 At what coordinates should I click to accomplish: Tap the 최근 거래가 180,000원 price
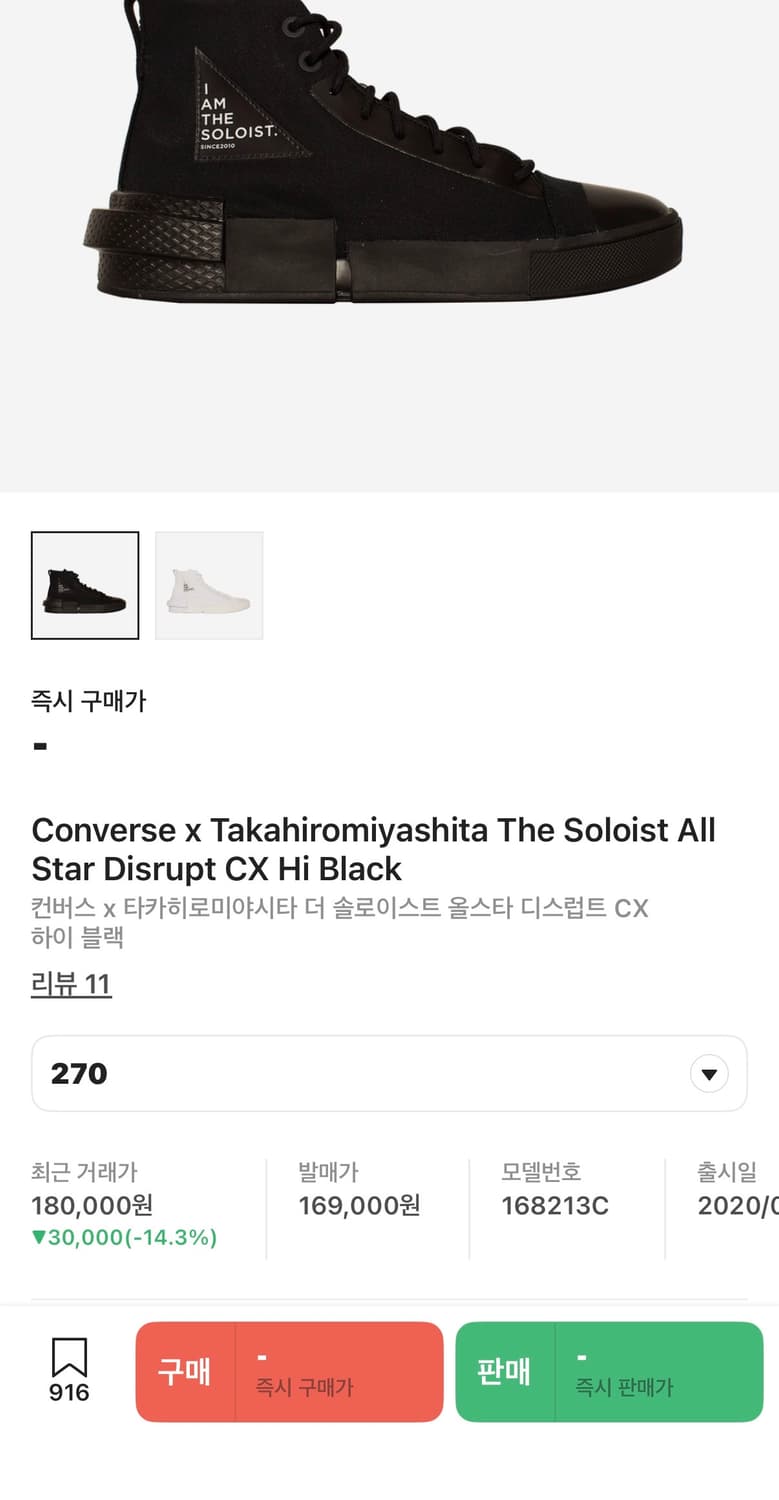92,1205
